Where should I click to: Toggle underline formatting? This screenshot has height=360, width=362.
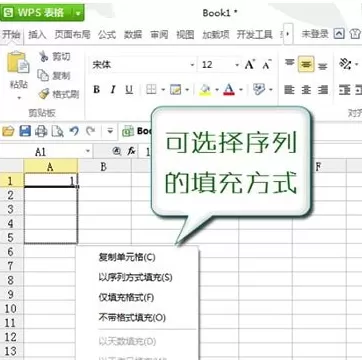click(129, 89)
